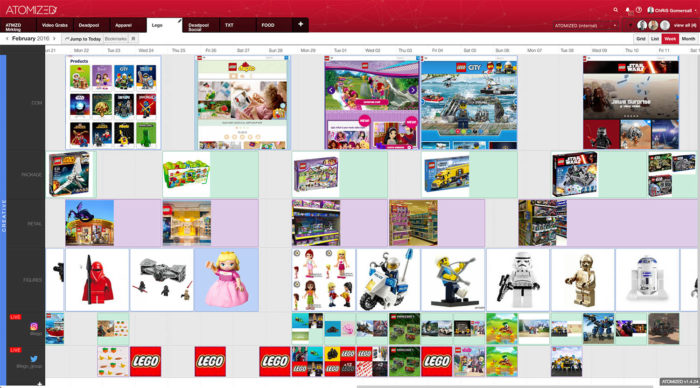This screenshot has width=700, height=388.
Task: Open the Bookmarks button
Action: (x=116, y=39)
